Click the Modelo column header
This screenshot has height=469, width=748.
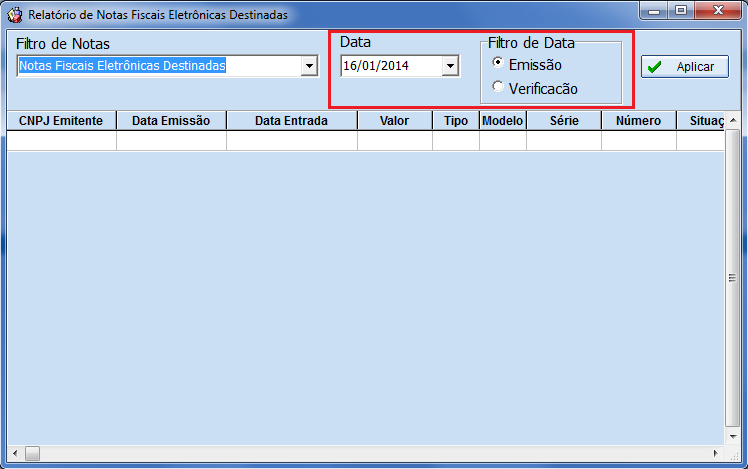[503, 121]
